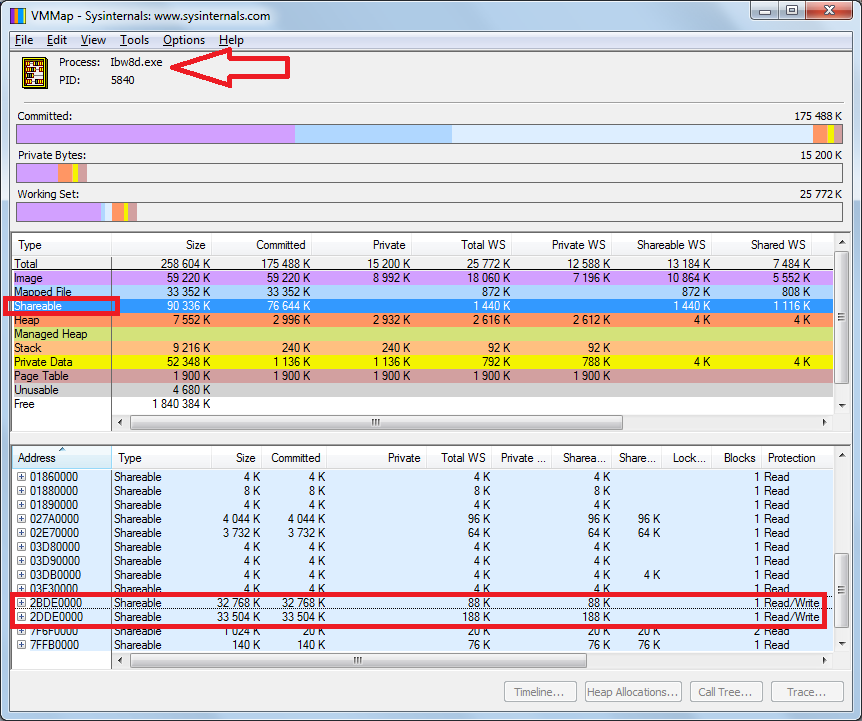Select the Image memory type row
The image size is (862, 721).
click(422, 278)
